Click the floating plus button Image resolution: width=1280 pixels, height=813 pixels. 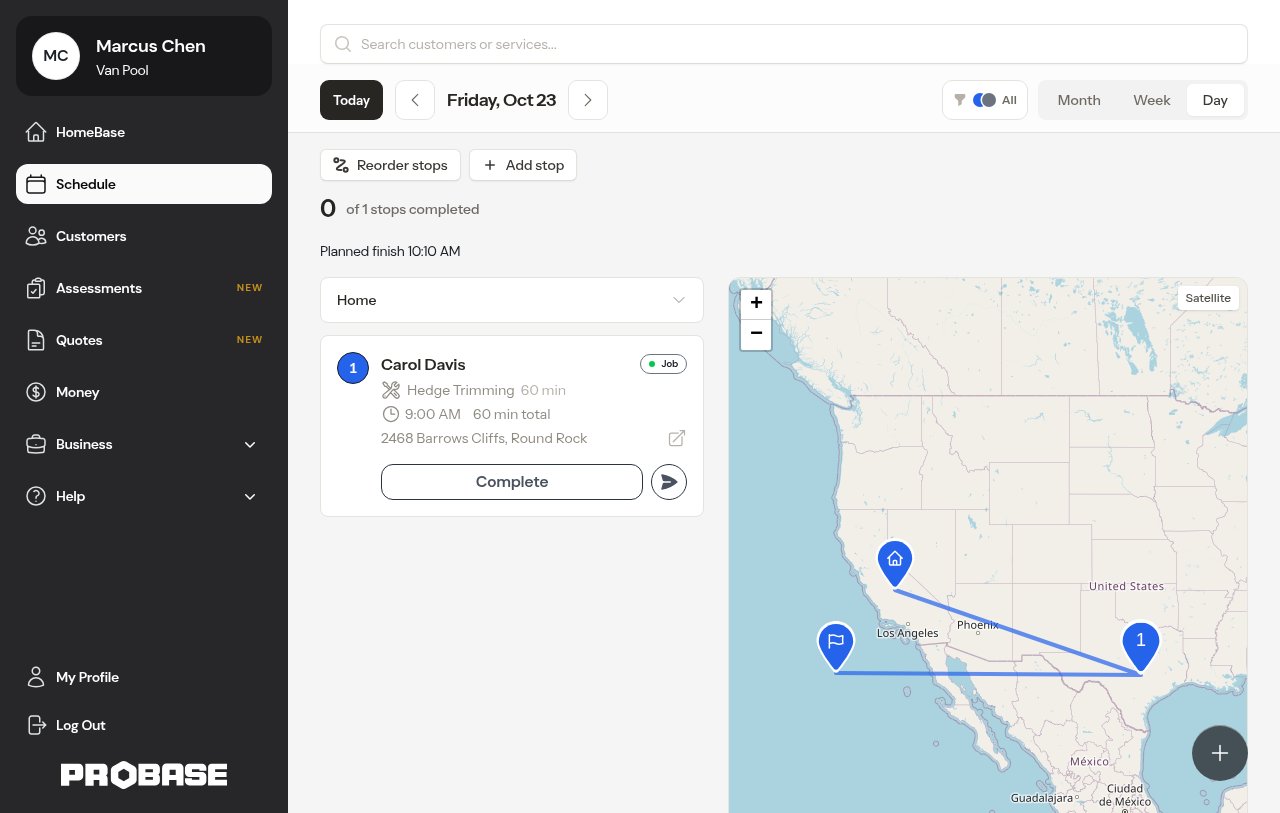pos(1220,753)
